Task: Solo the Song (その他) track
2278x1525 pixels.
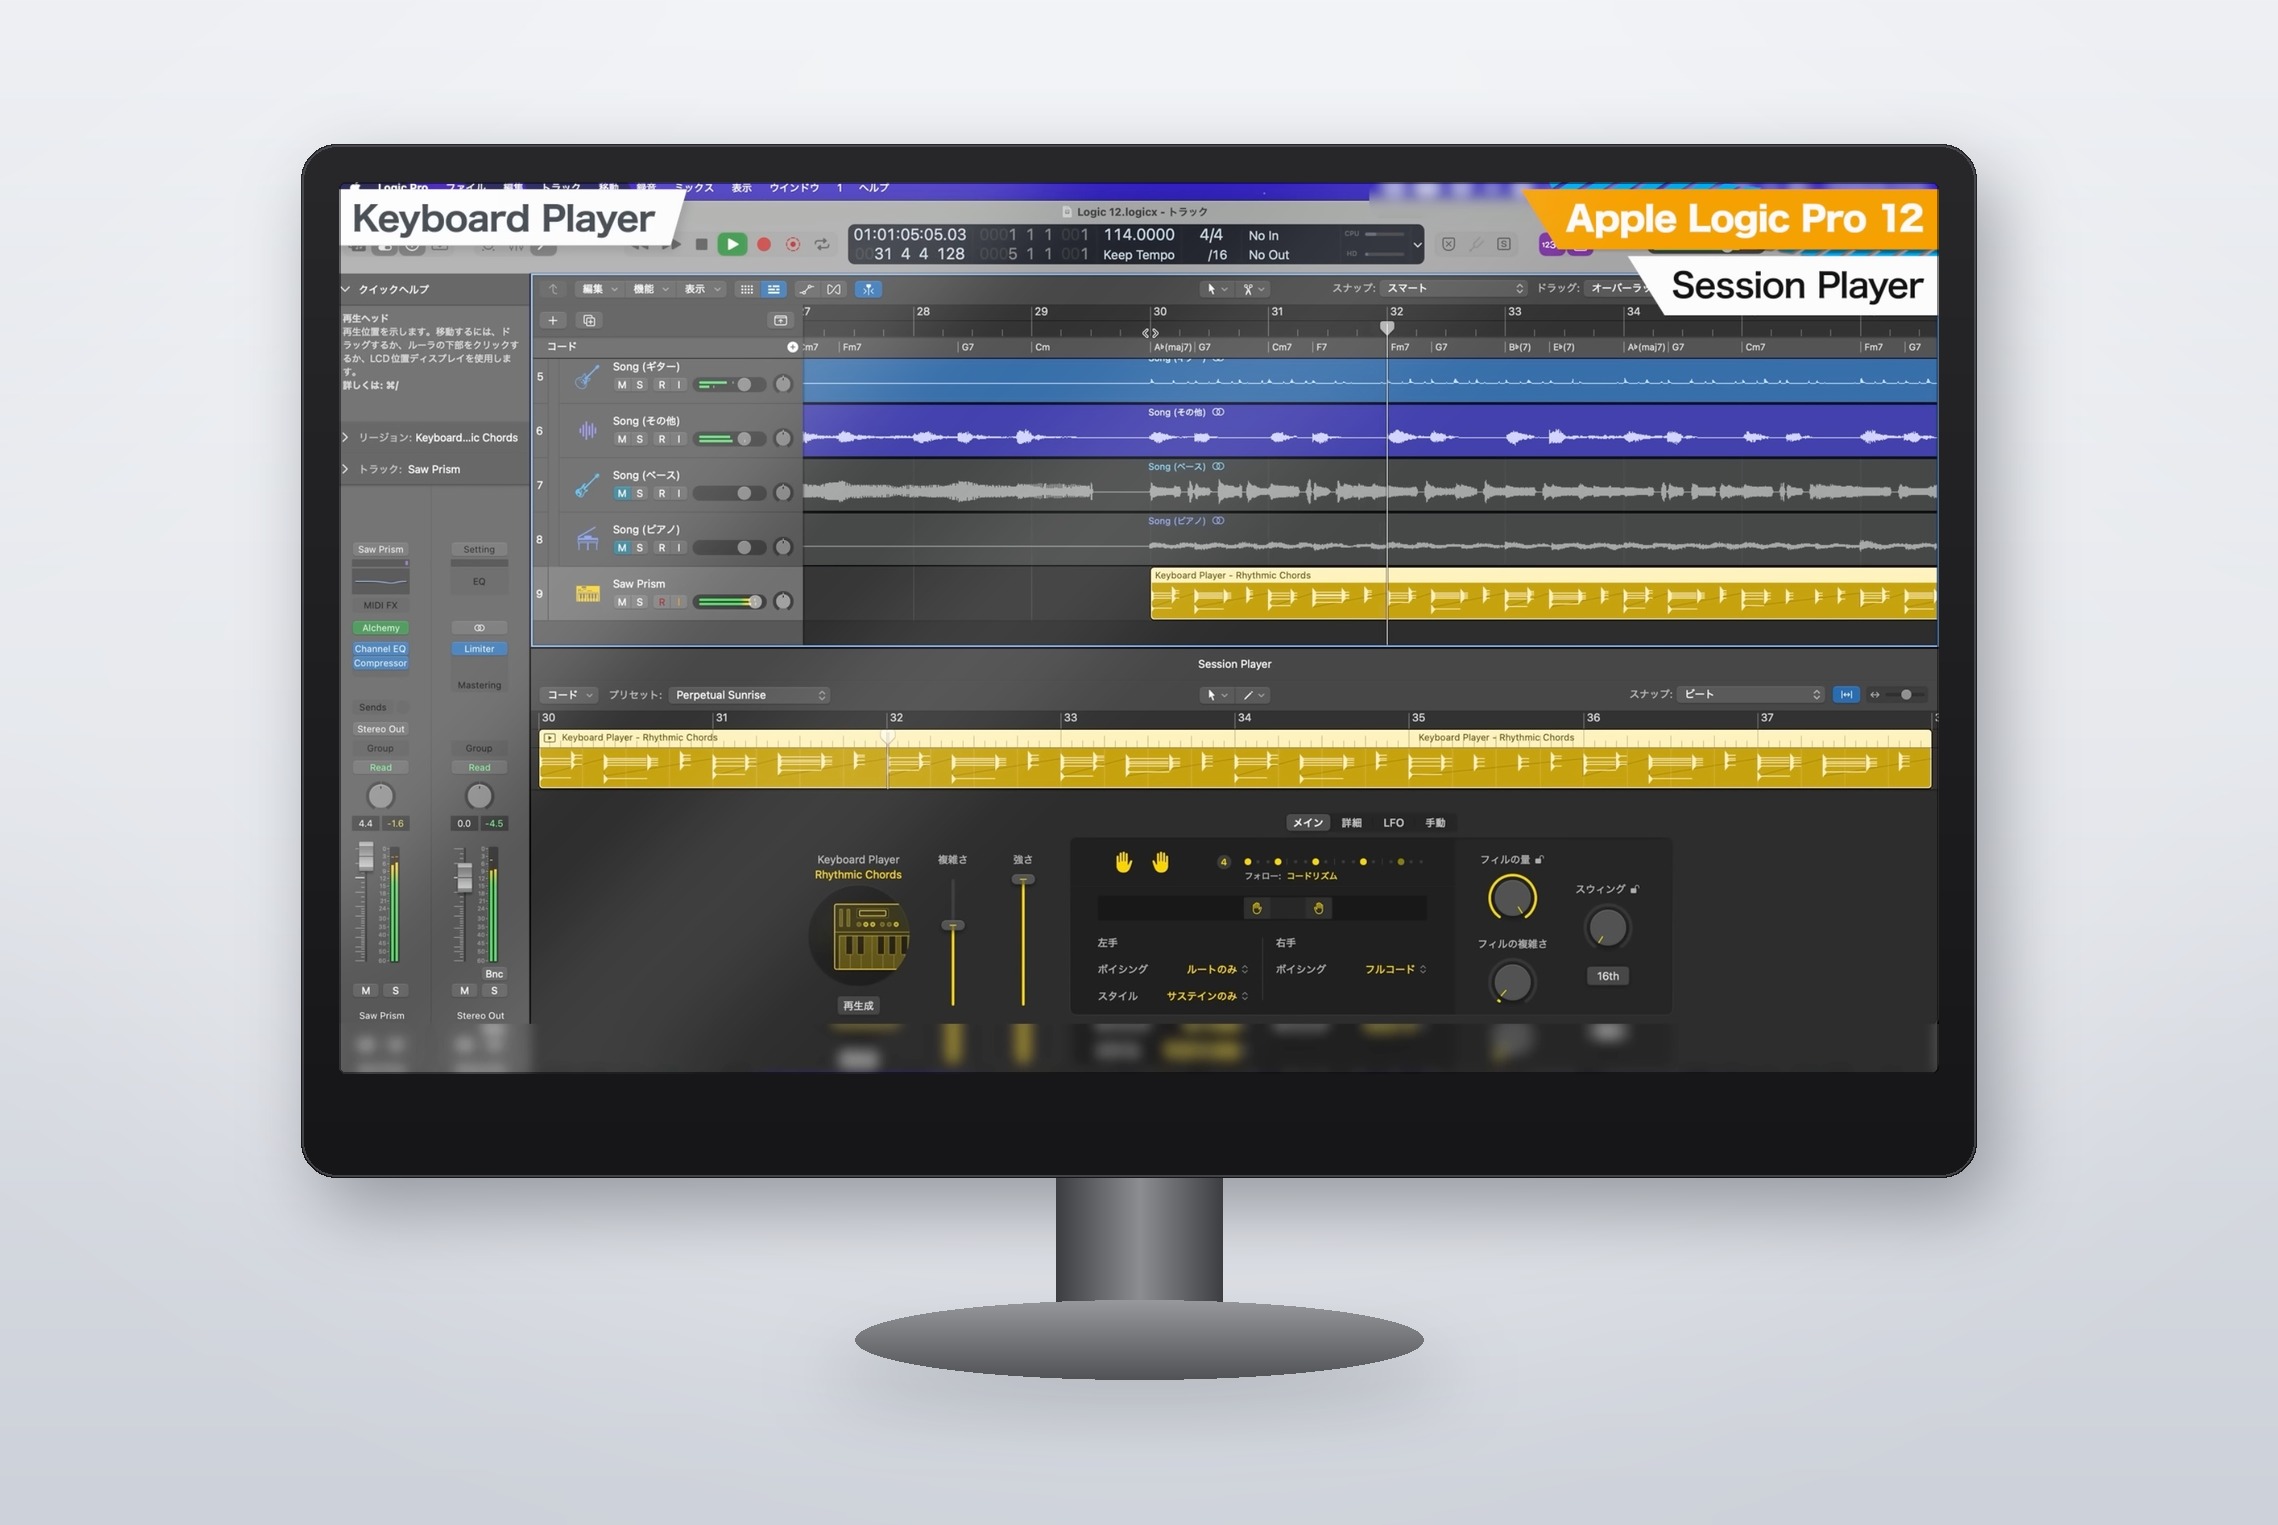Action: coord(640,439)
